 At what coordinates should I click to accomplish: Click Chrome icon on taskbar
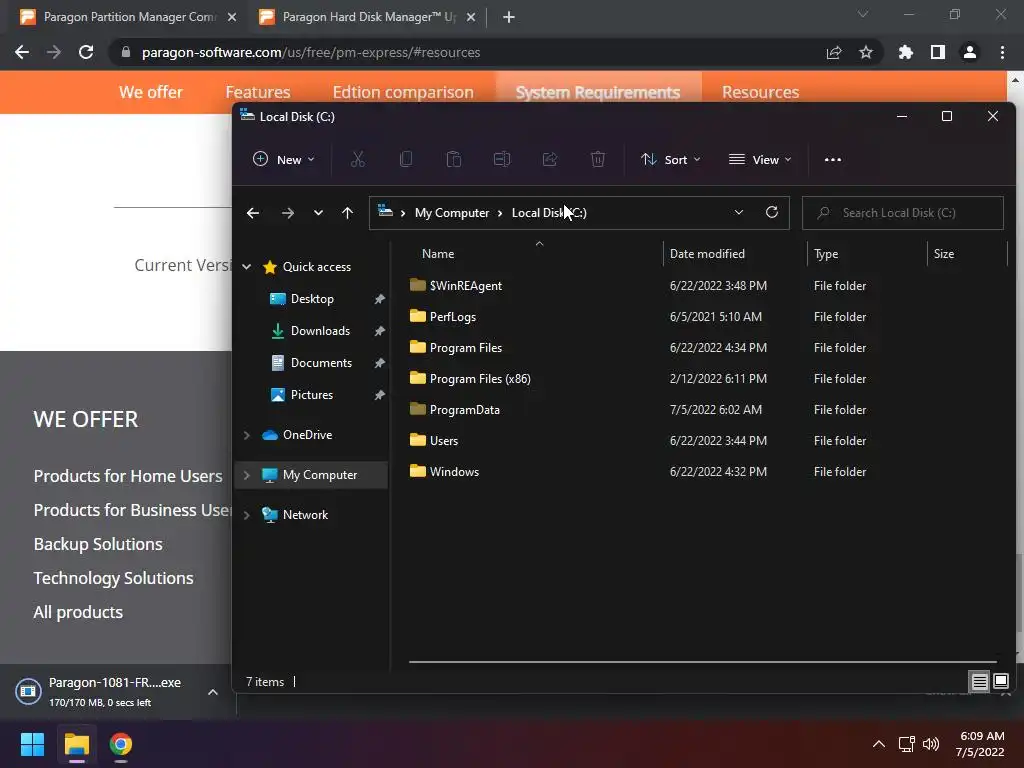tap(121, 744)
